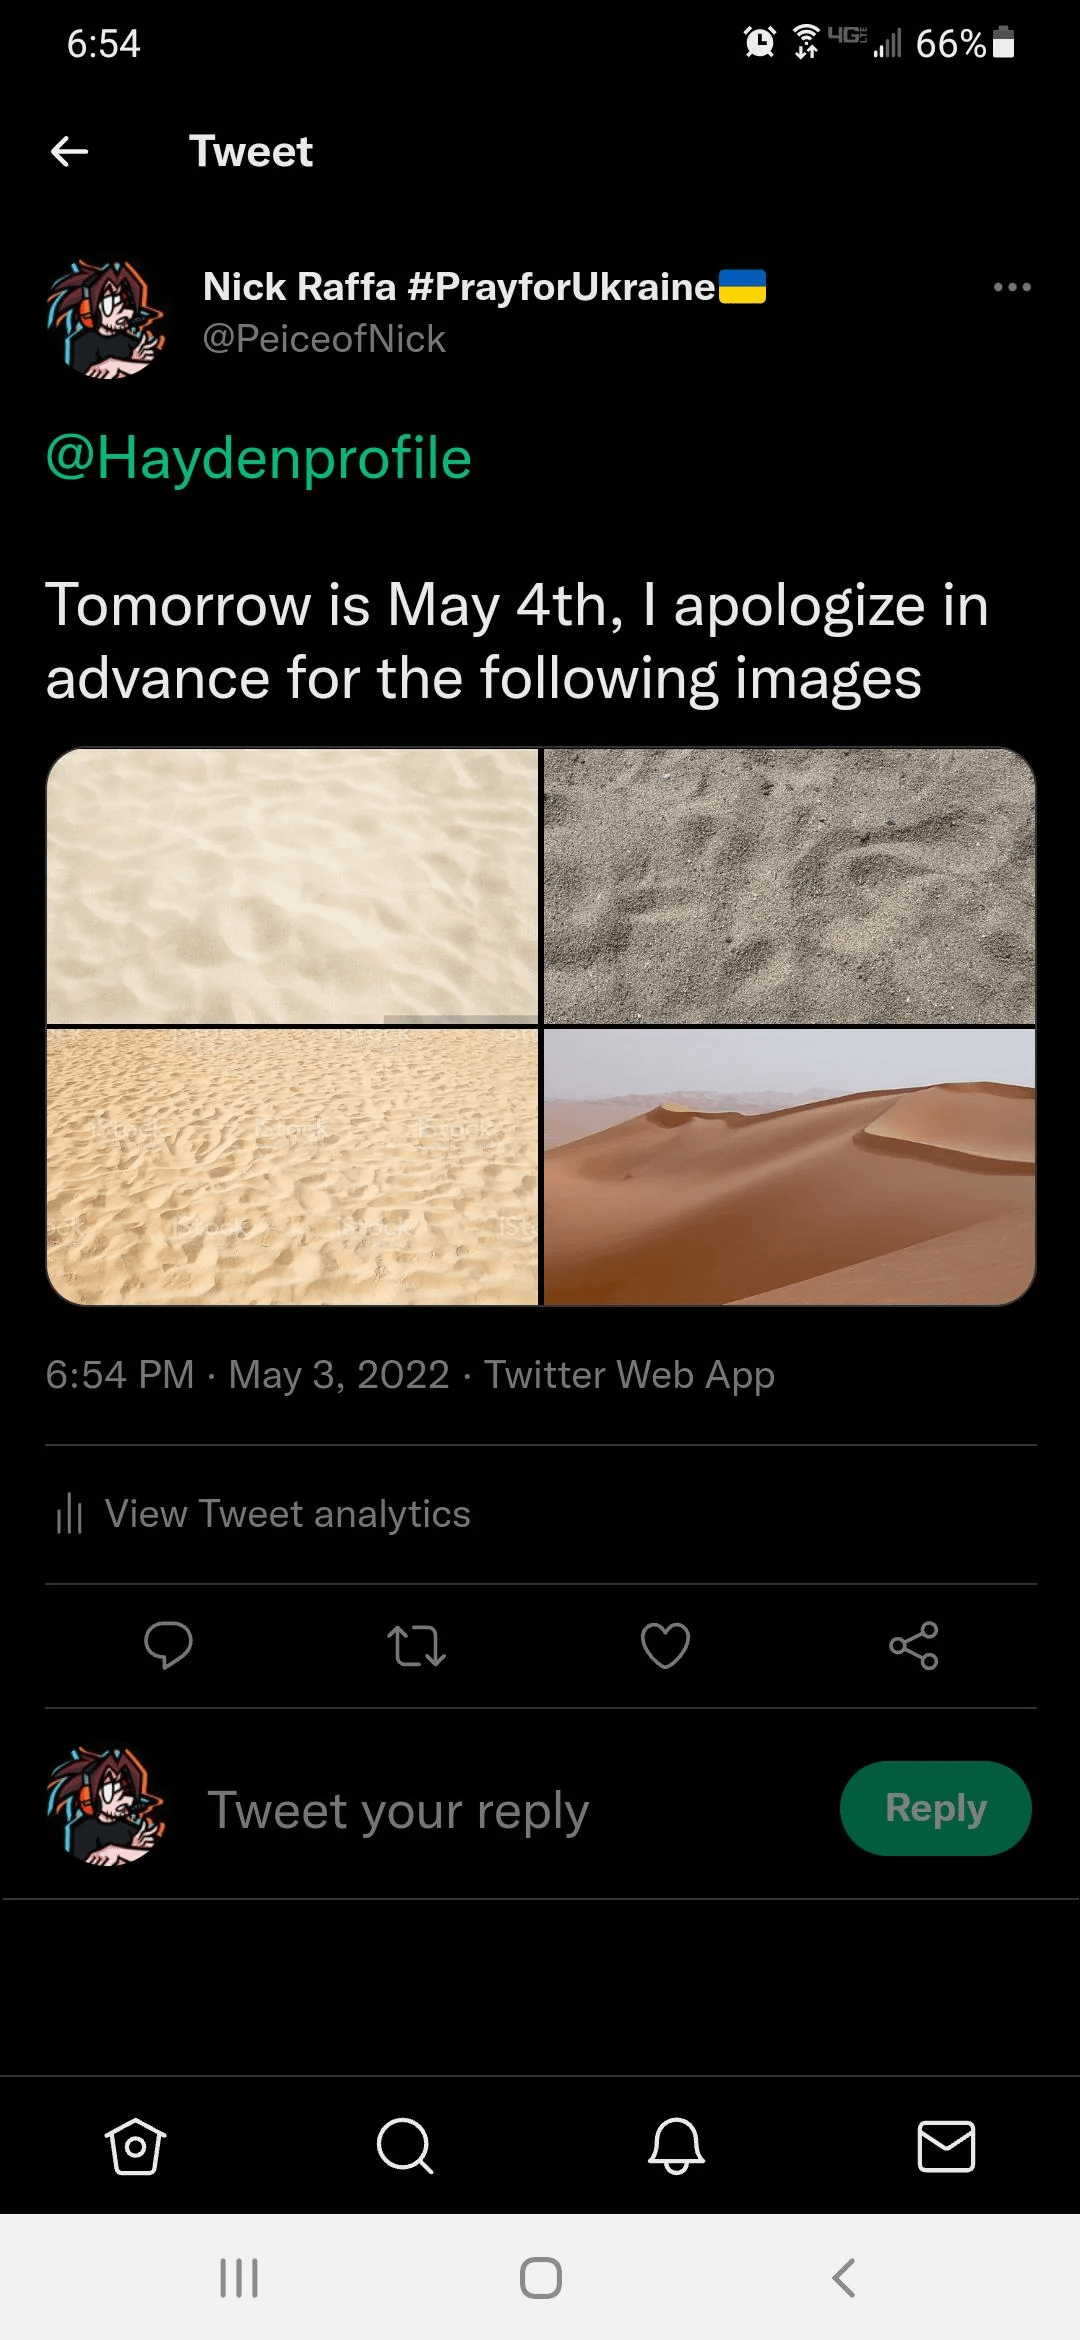
Task: View the gray sand top-right image
Action: point(789,886)
